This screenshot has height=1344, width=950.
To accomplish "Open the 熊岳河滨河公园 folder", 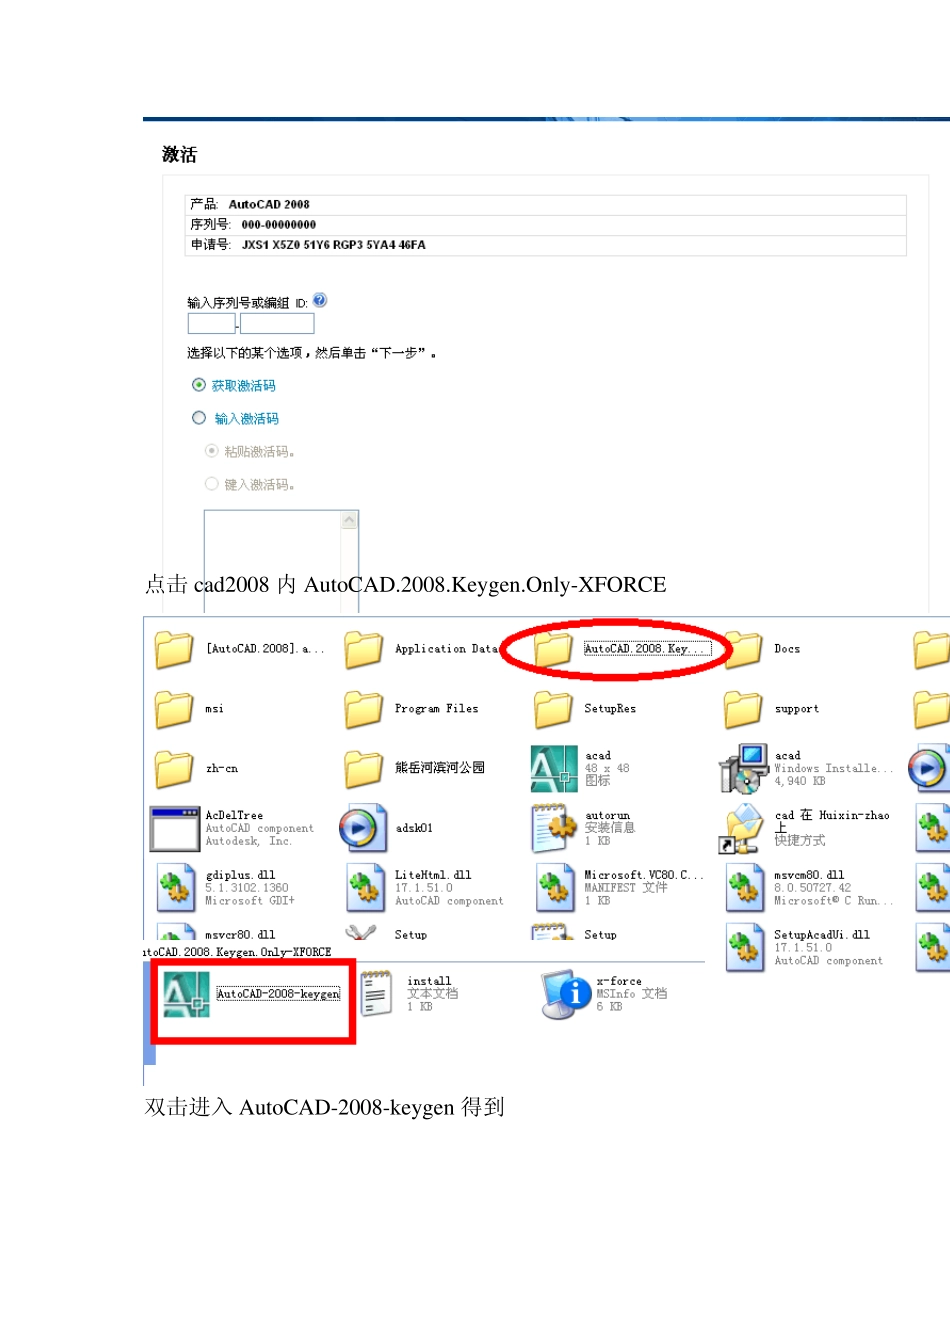I will pyautogui.click(x=414, y=769).
